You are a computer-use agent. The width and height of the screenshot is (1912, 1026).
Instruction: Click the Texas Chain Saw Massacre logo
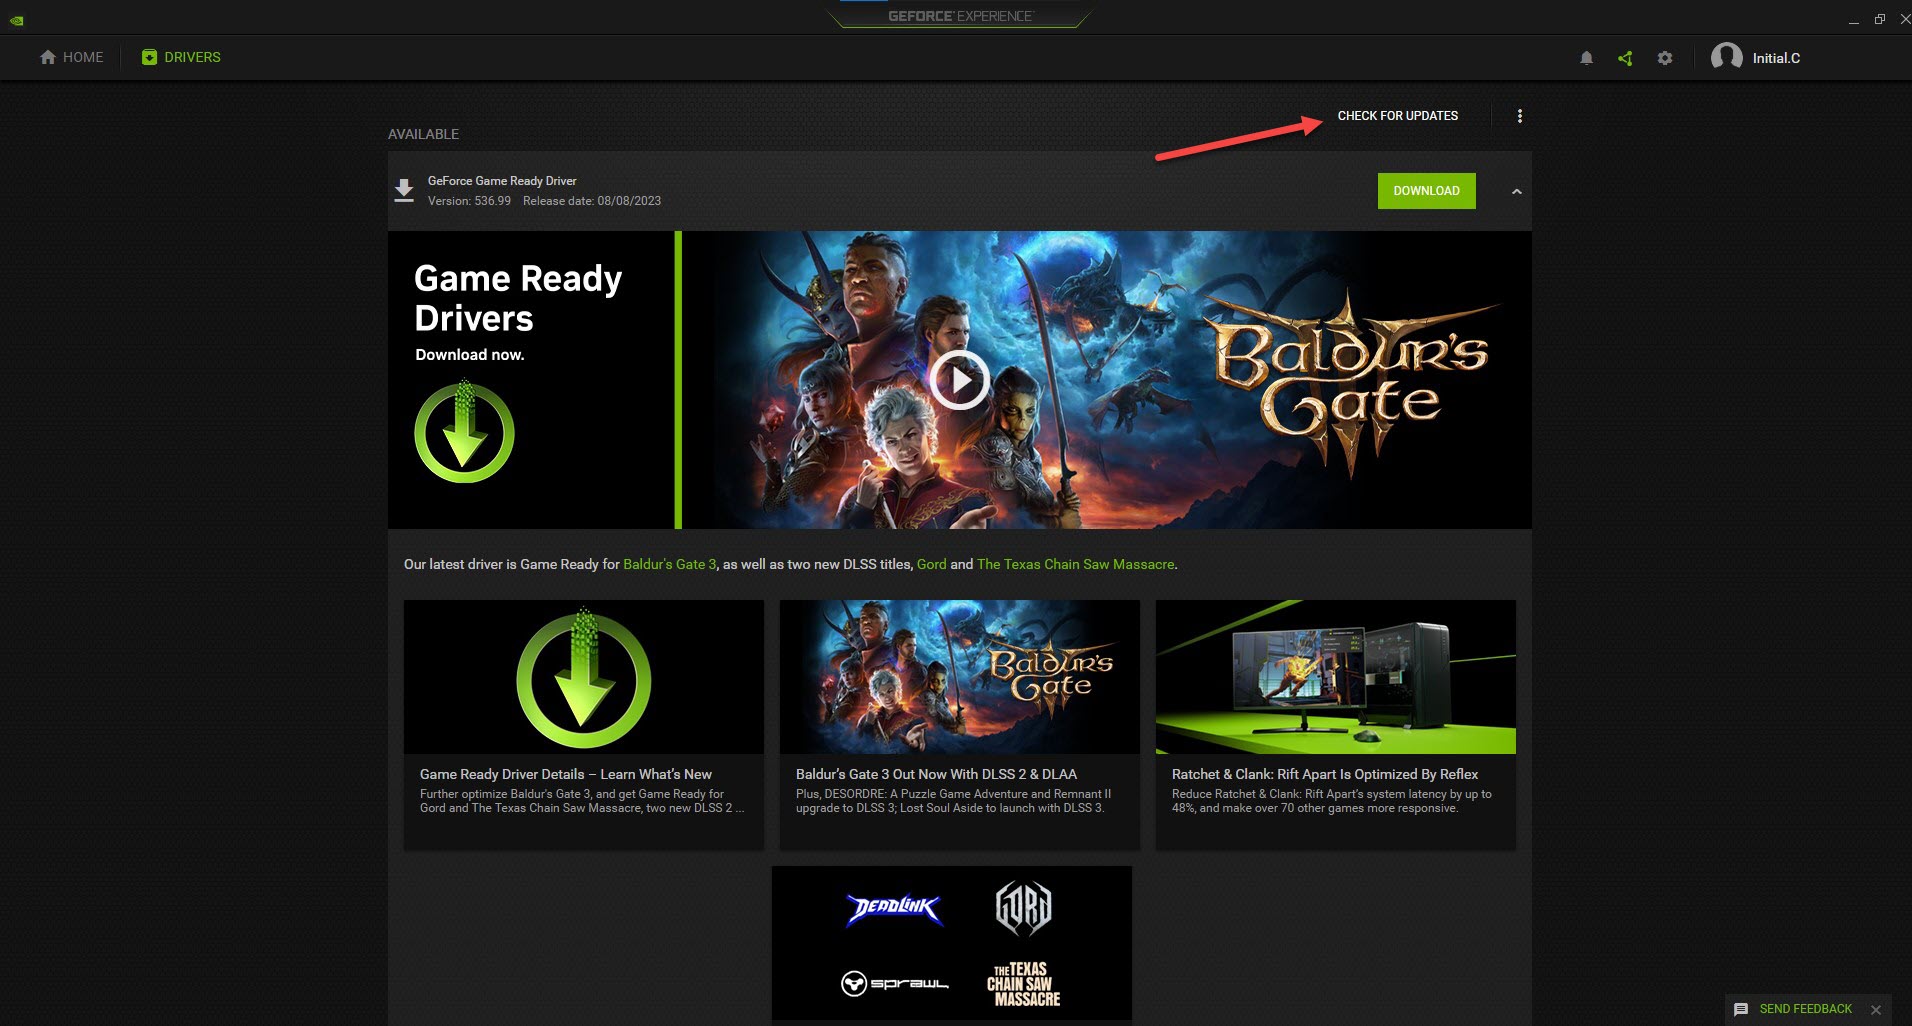[1023, 984]
